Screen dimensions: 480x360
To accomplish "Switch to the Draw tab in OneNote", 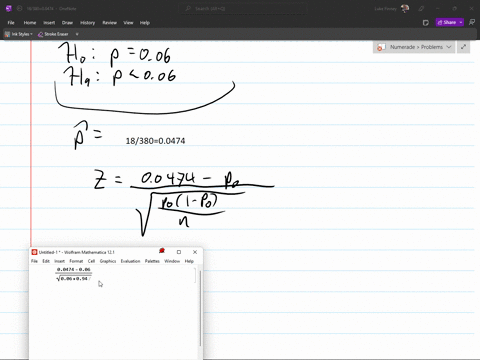I will tap(67, 23).
